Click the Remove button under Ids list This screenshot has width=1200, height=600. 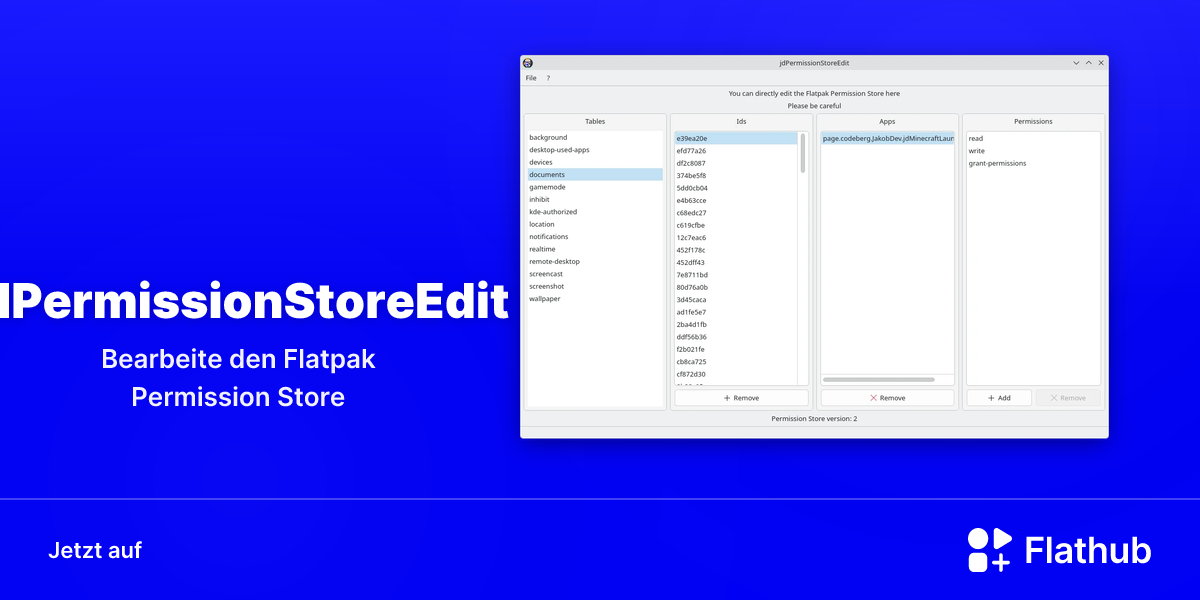tap(741, 398)
